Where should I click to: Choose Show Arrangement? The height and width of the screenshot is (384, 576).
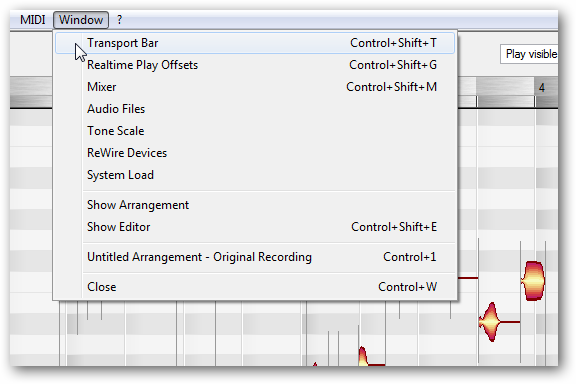255,205
